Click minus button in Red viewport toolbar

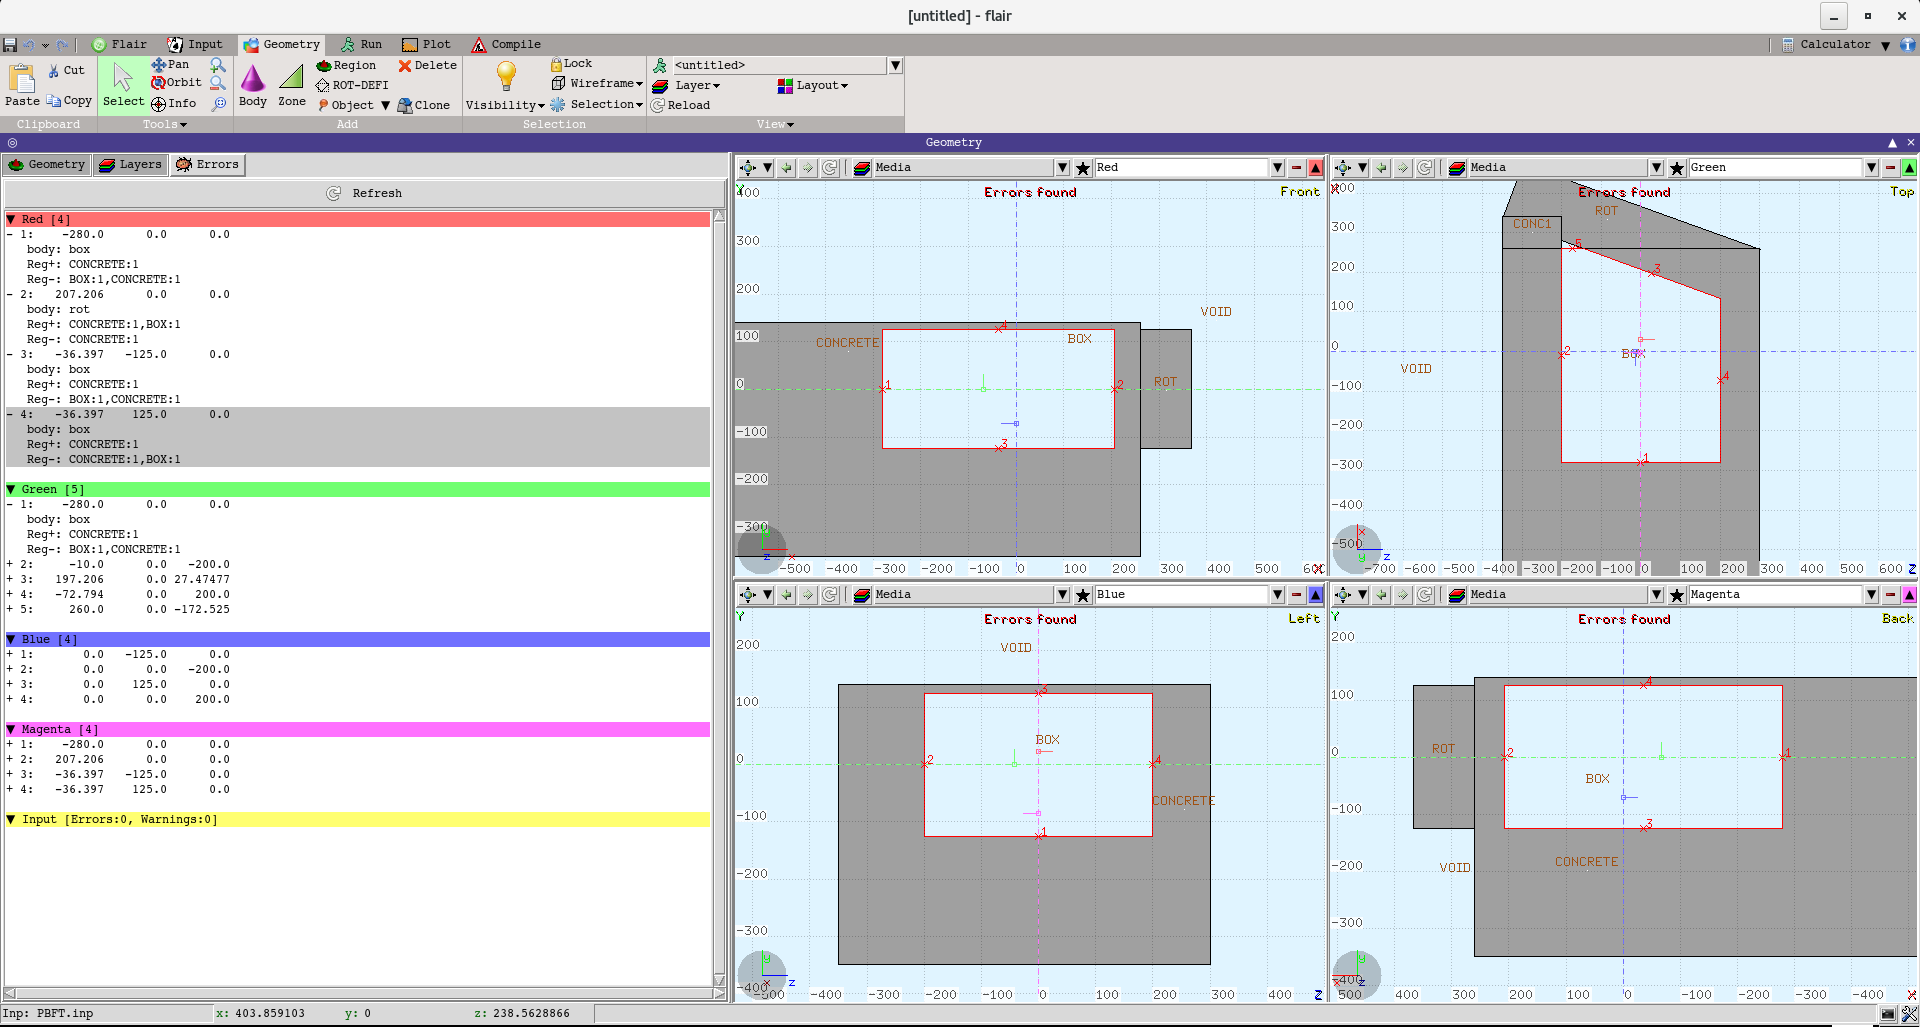tap(1297, 168)
